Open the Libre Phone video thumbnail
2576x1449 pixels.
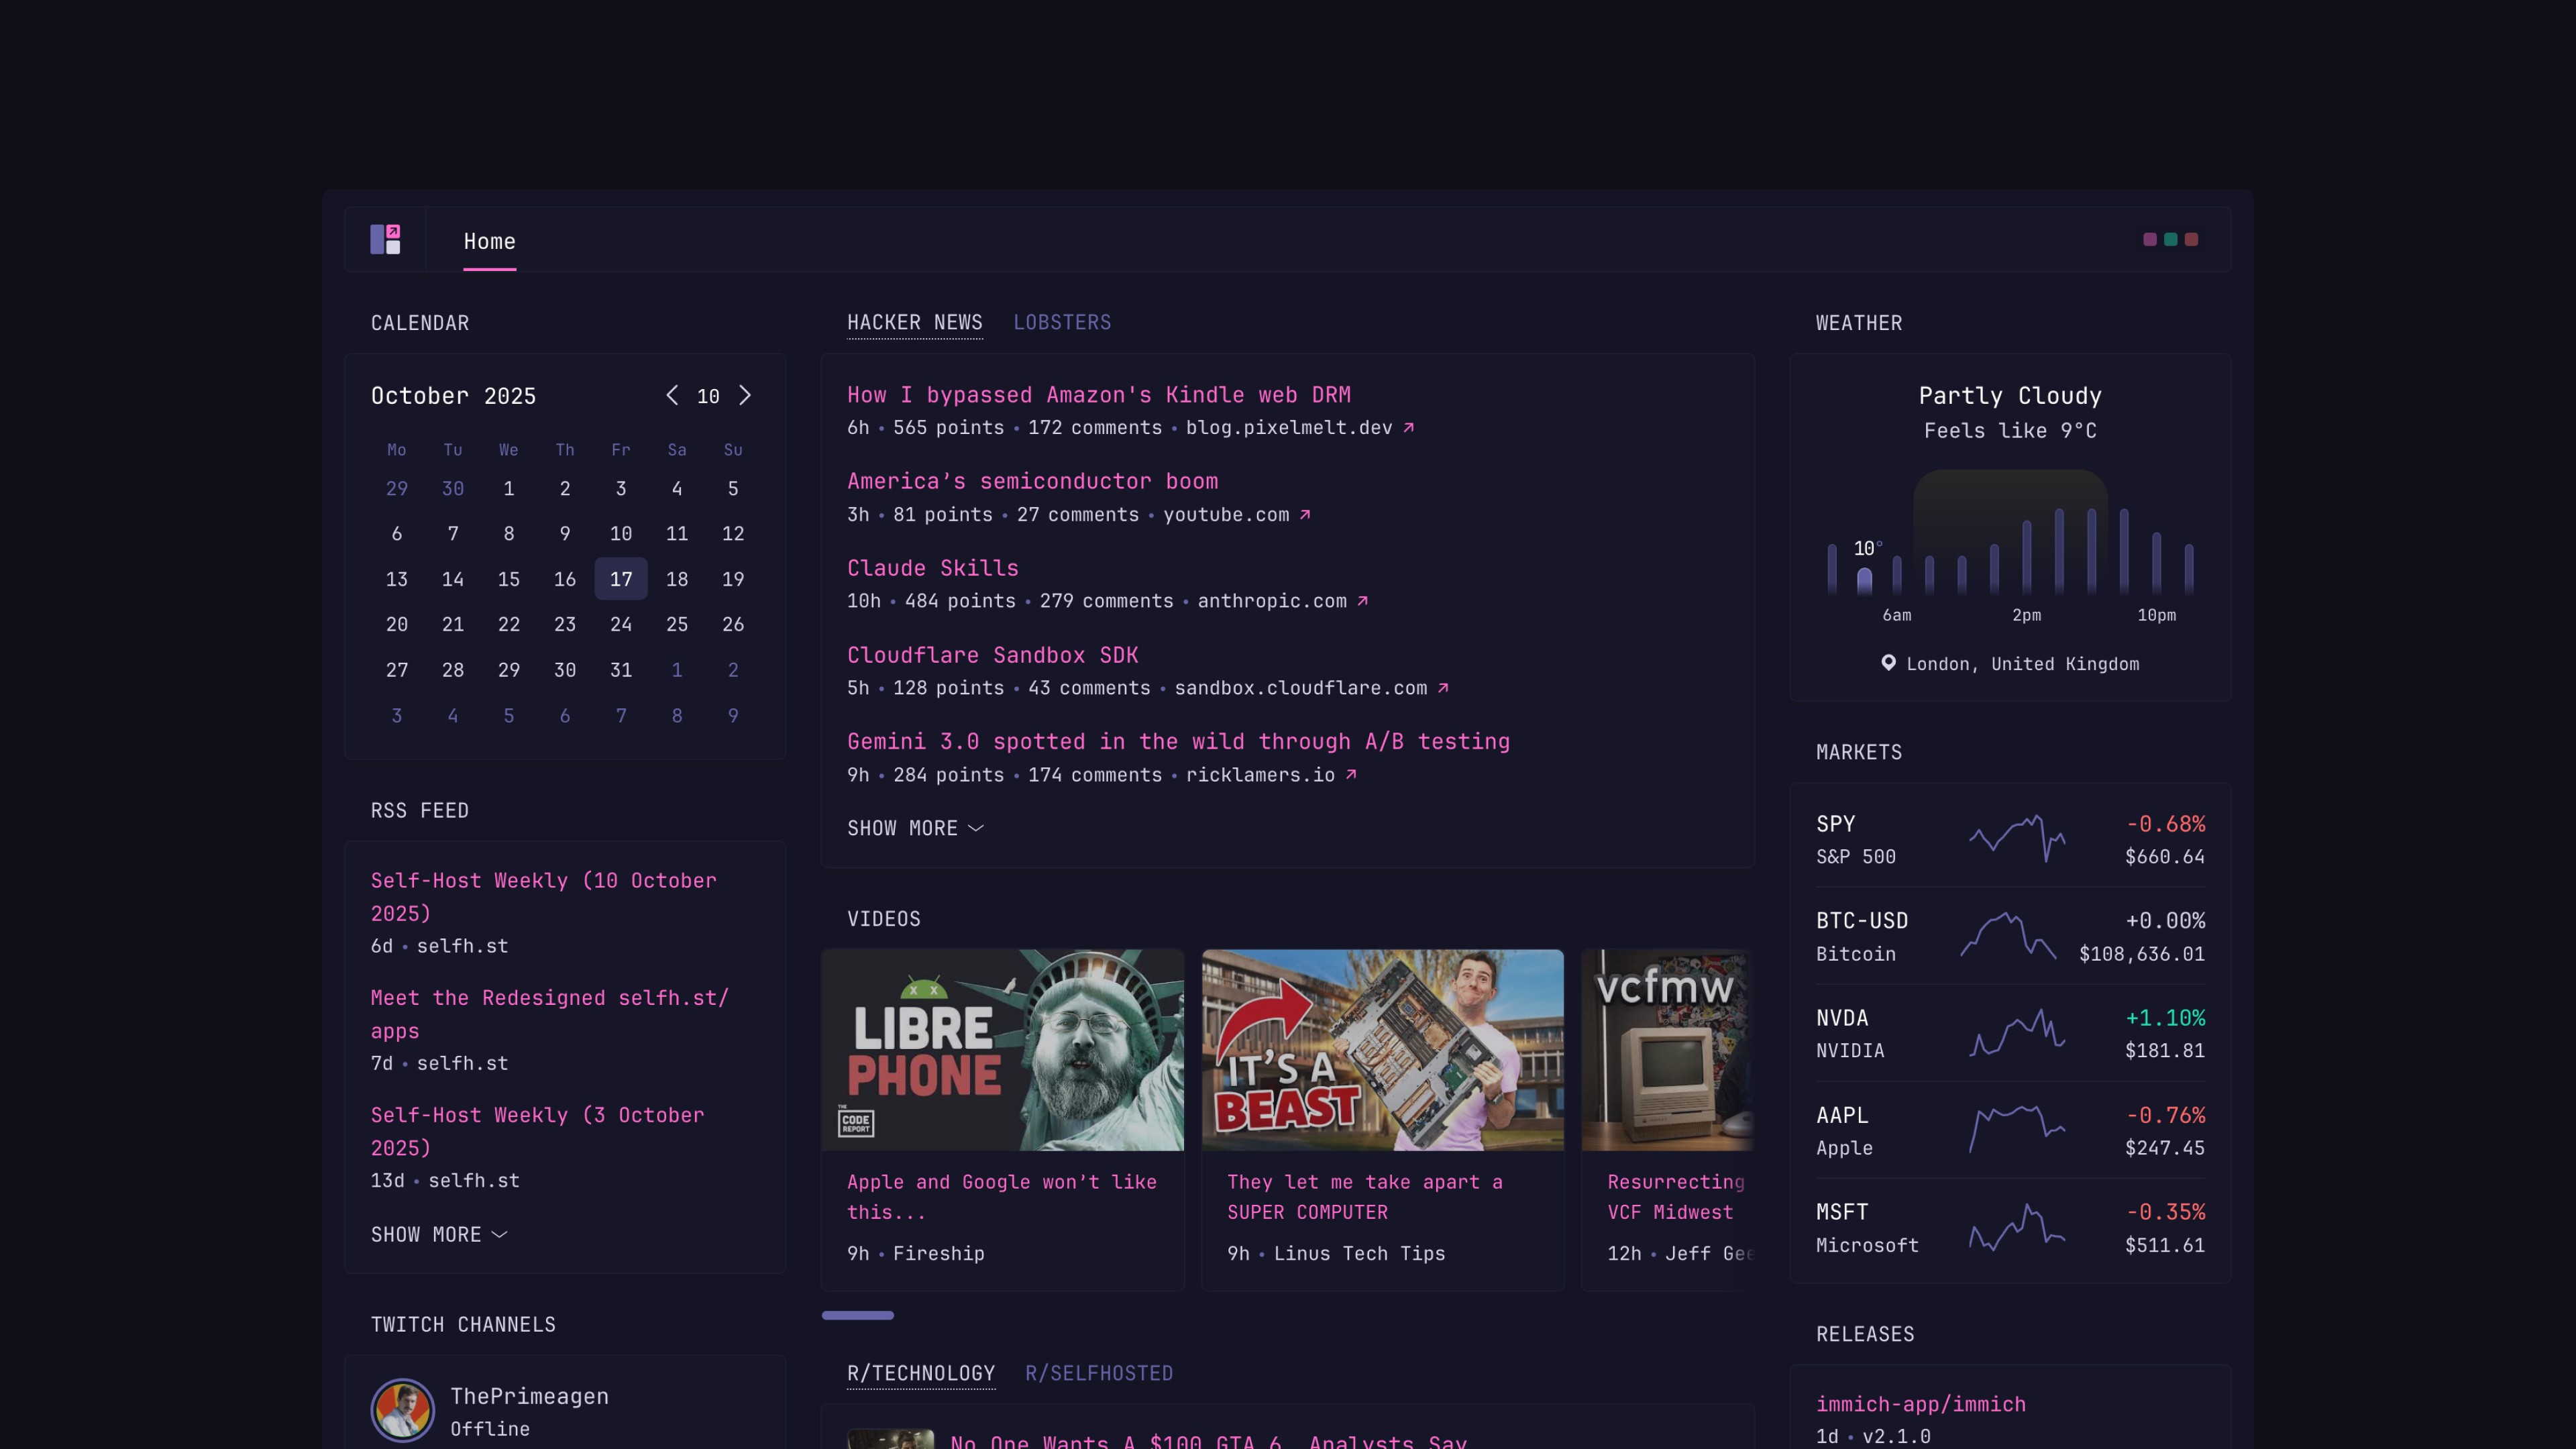[1002, 1050]
